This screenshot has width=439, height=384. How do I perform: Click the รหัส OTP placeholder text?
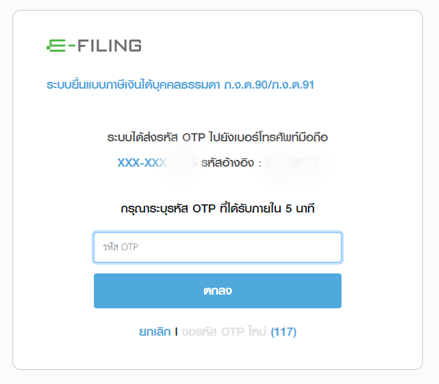(x=120, y=247)
